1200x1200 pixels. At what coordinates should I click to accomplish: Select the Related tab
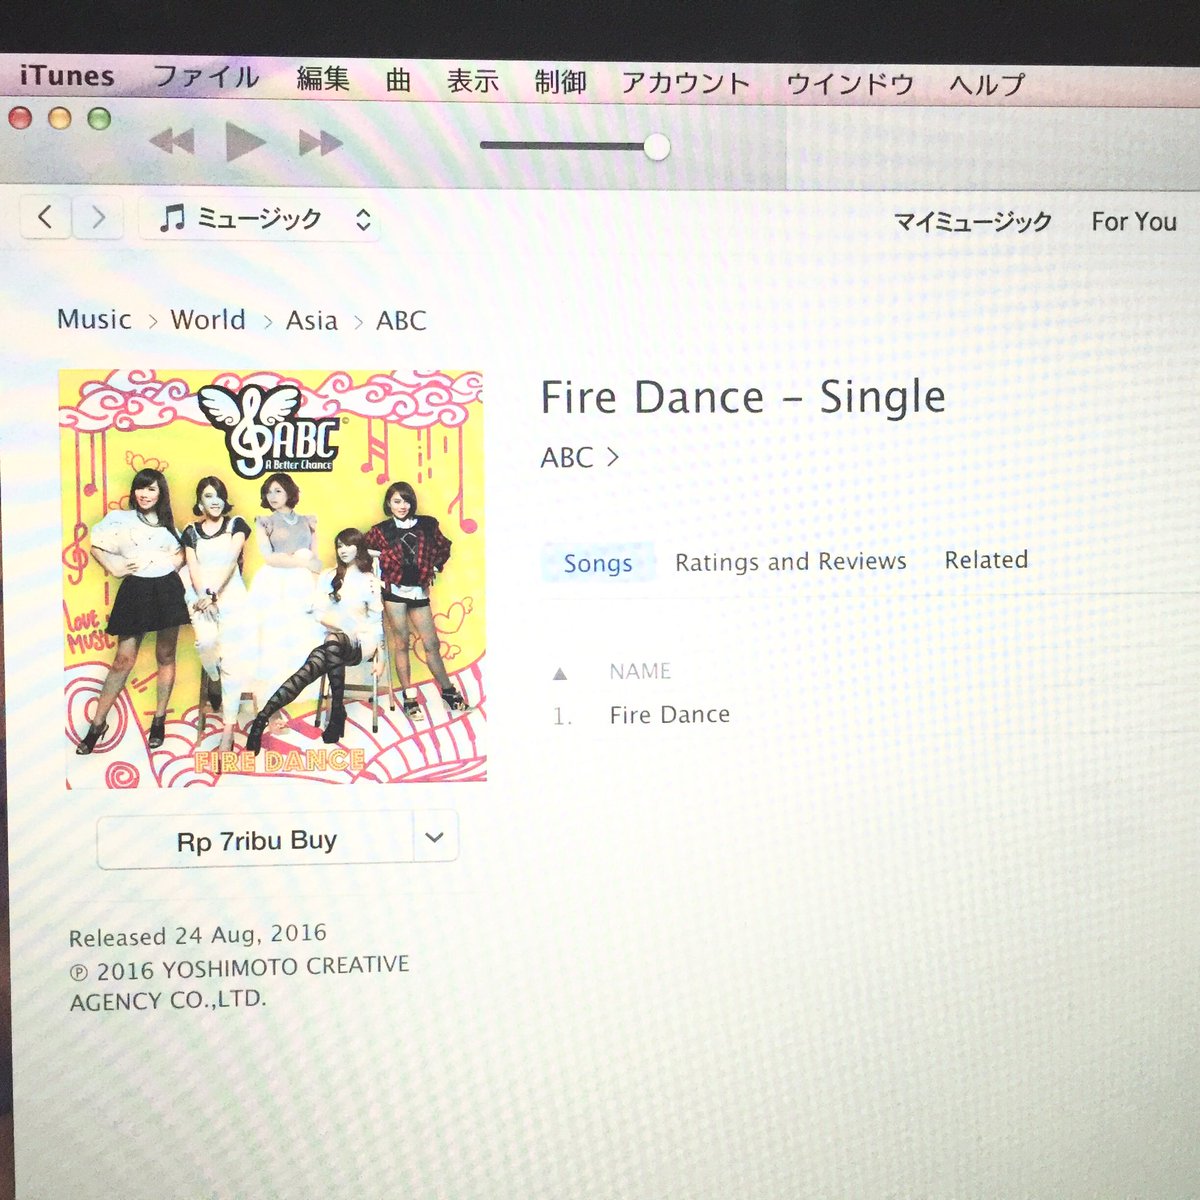tap(986, 560)
